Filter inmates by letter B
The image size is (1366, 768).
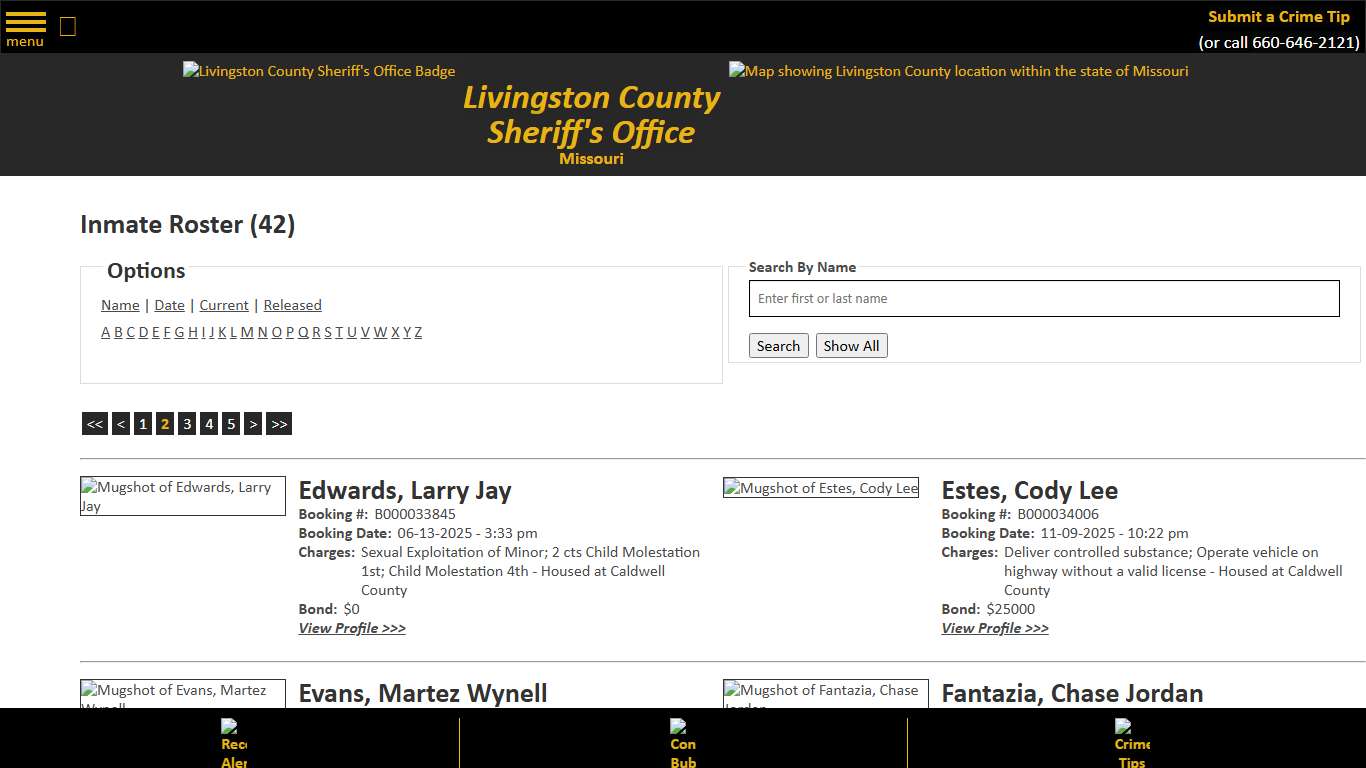pos(118,331)
